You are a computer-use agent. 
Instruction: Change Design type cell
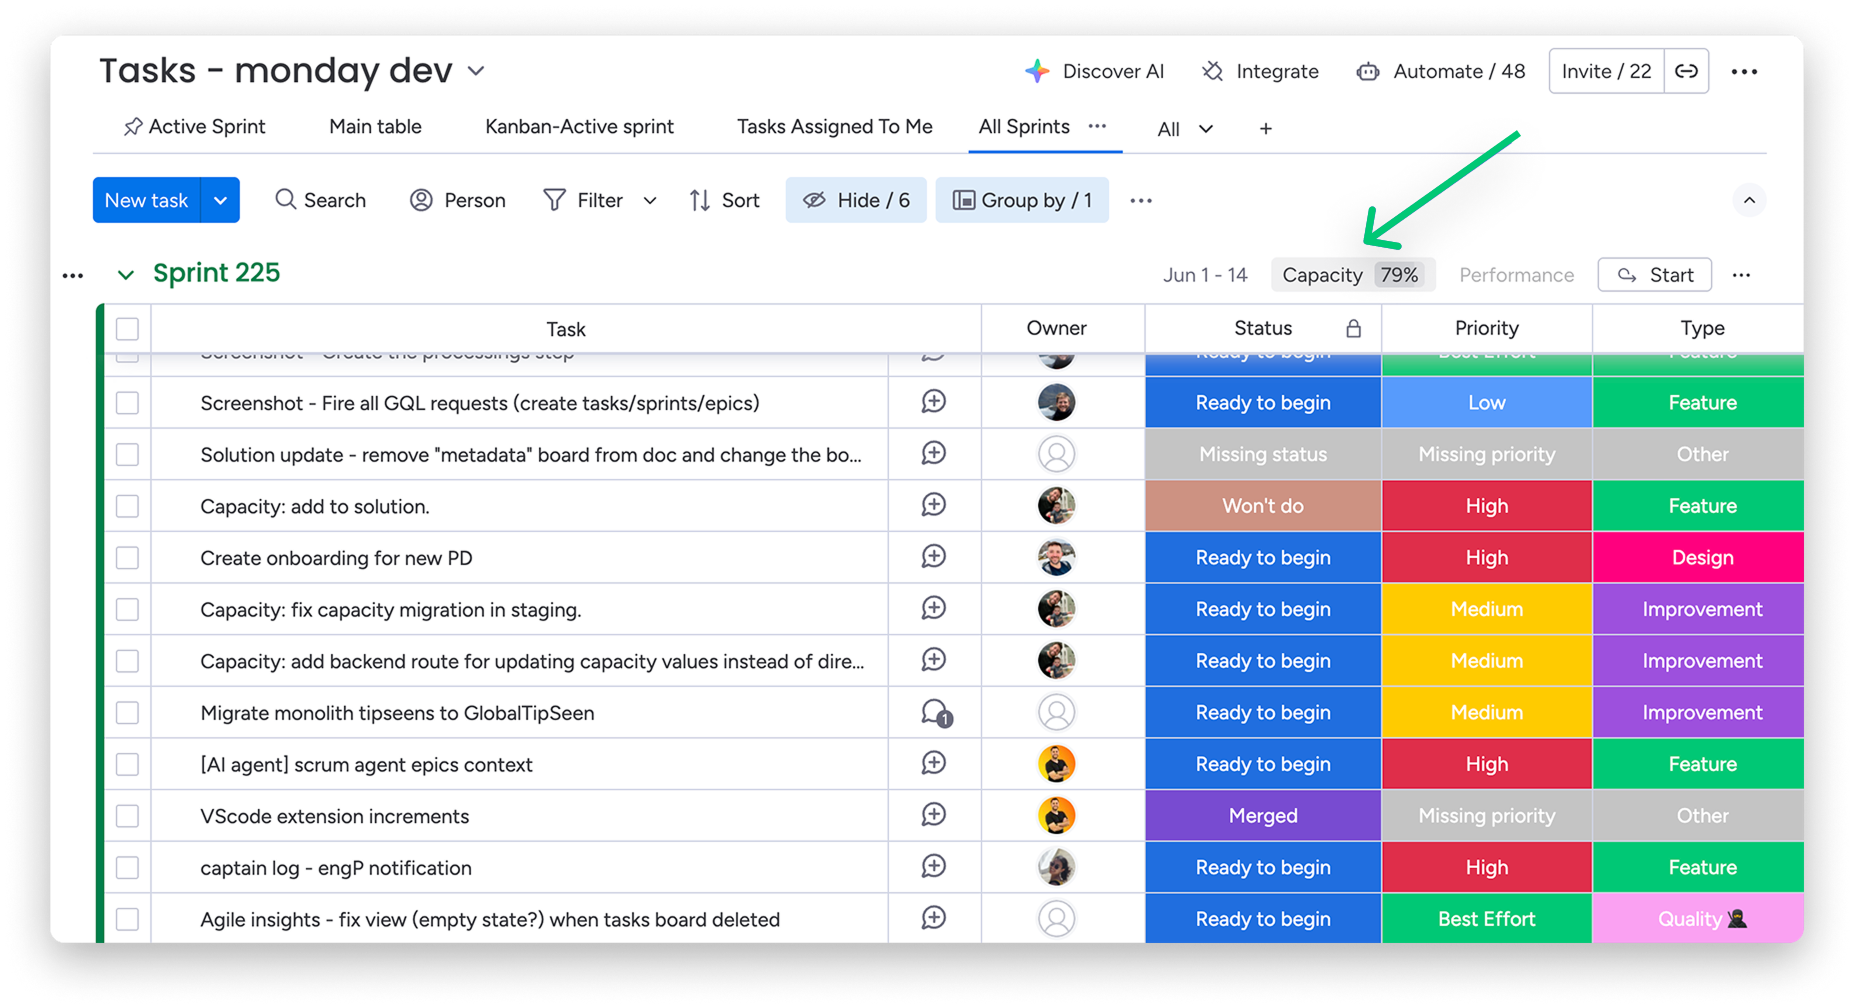(x=1699, y=558)
